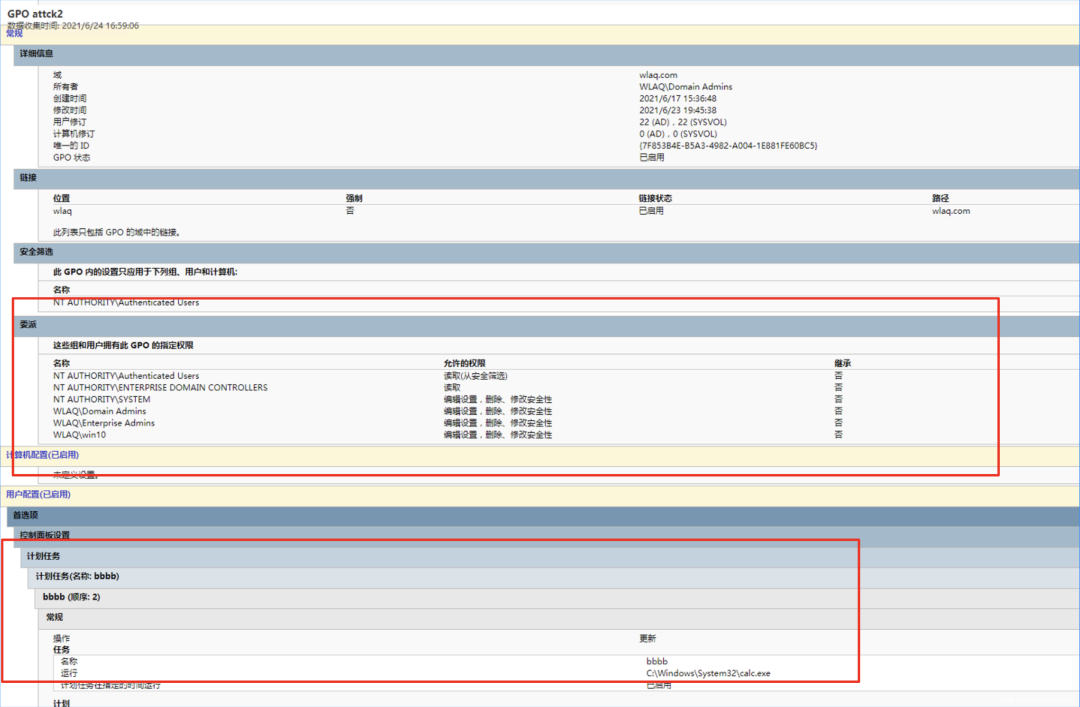Select modified time 2021/6/23 19:45:38
The height and width of the screenshot is (707, 1080).
coord(678,110)
